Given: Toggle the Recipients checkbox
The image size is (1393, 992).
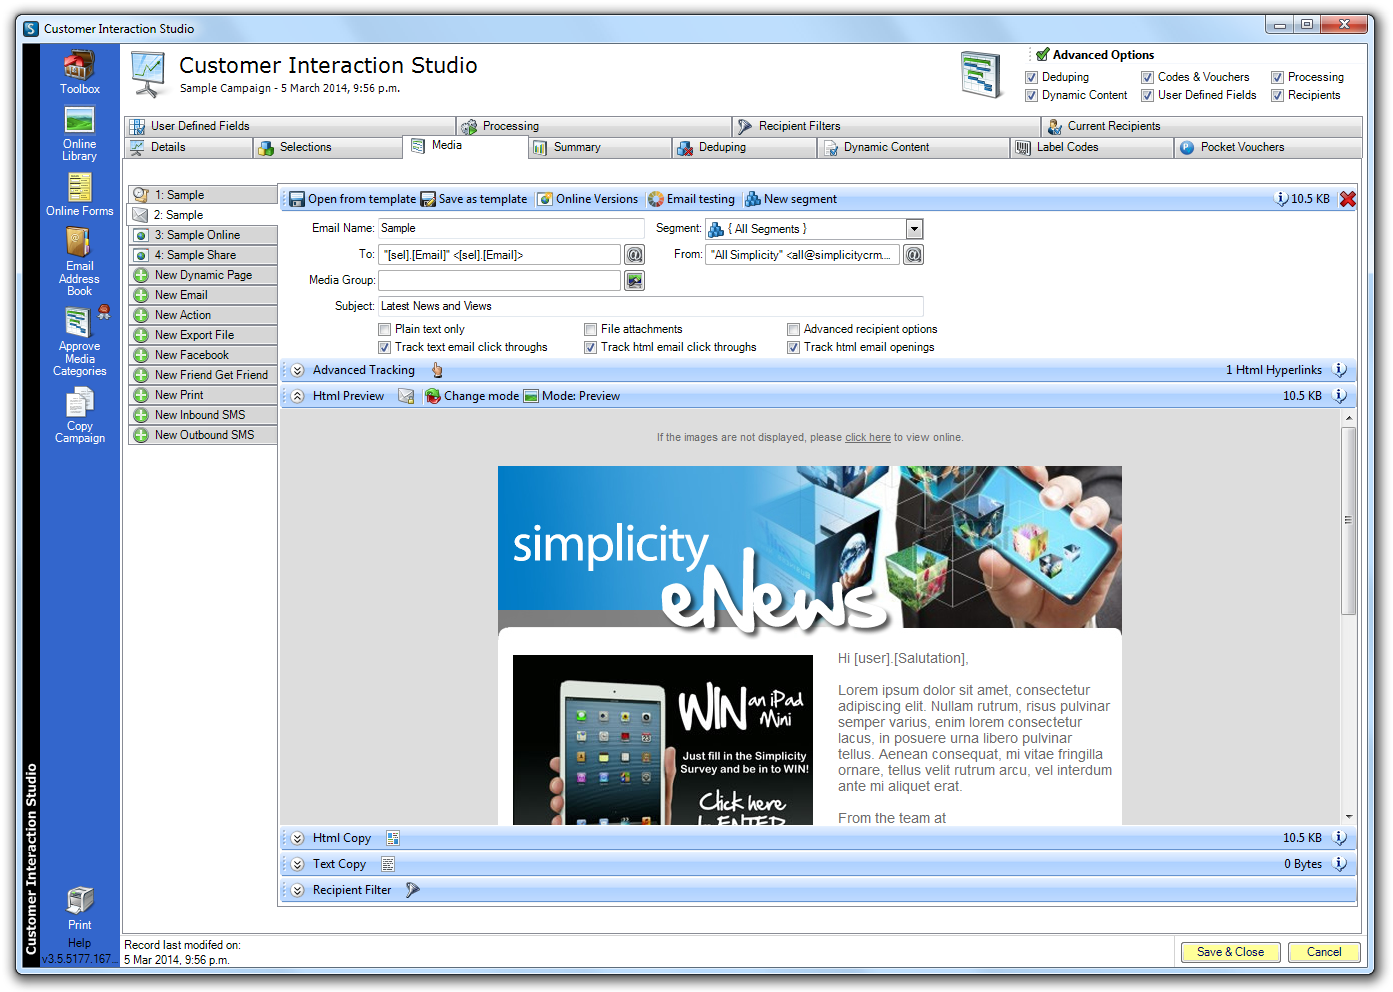Looking at the screenshot, I should (1277, 95).
